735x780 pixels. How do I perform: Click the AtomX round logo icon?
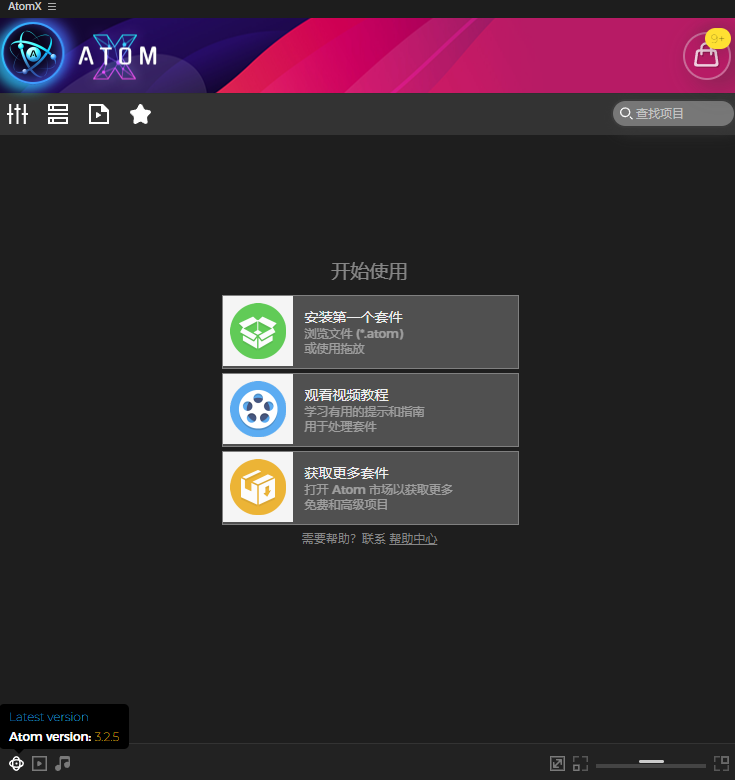33,54
